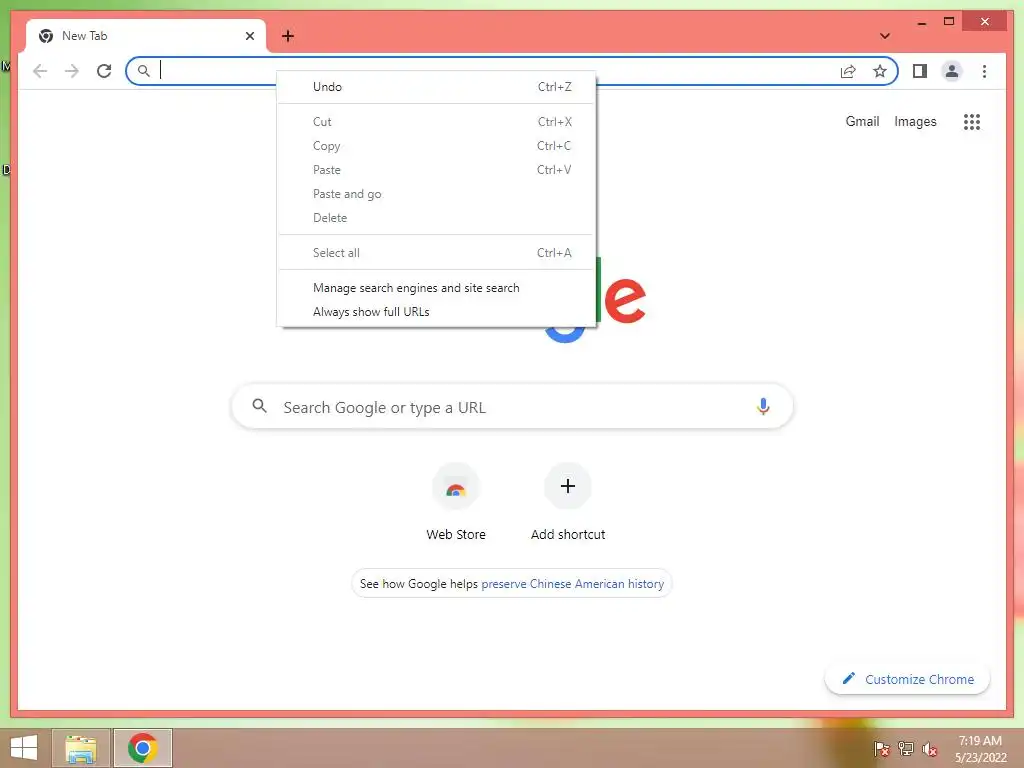Viewport: 1024px width, 768px height.
Task: Toggle Always show full URLs
Action: point(436,312)
